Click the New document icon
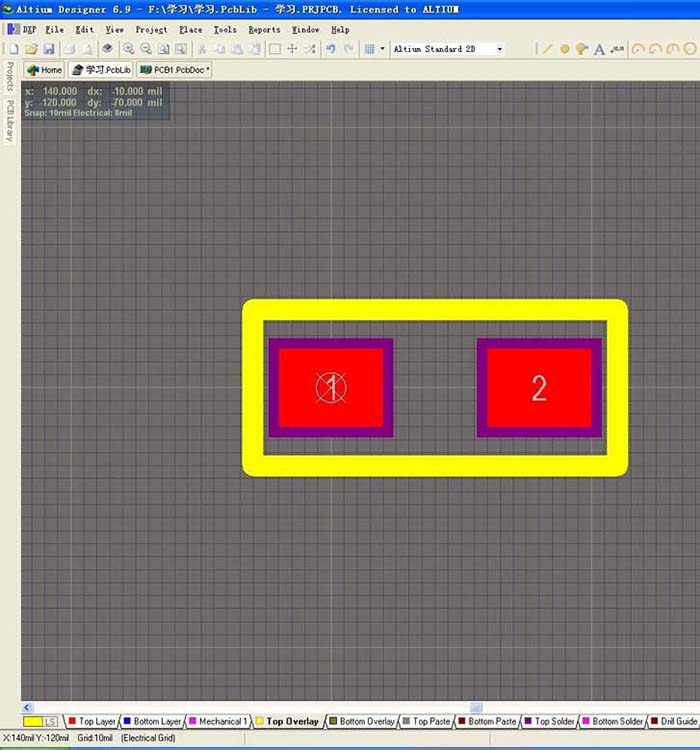Image resolution: width=700 pixels, height=750 pixels. click(13, 49)
